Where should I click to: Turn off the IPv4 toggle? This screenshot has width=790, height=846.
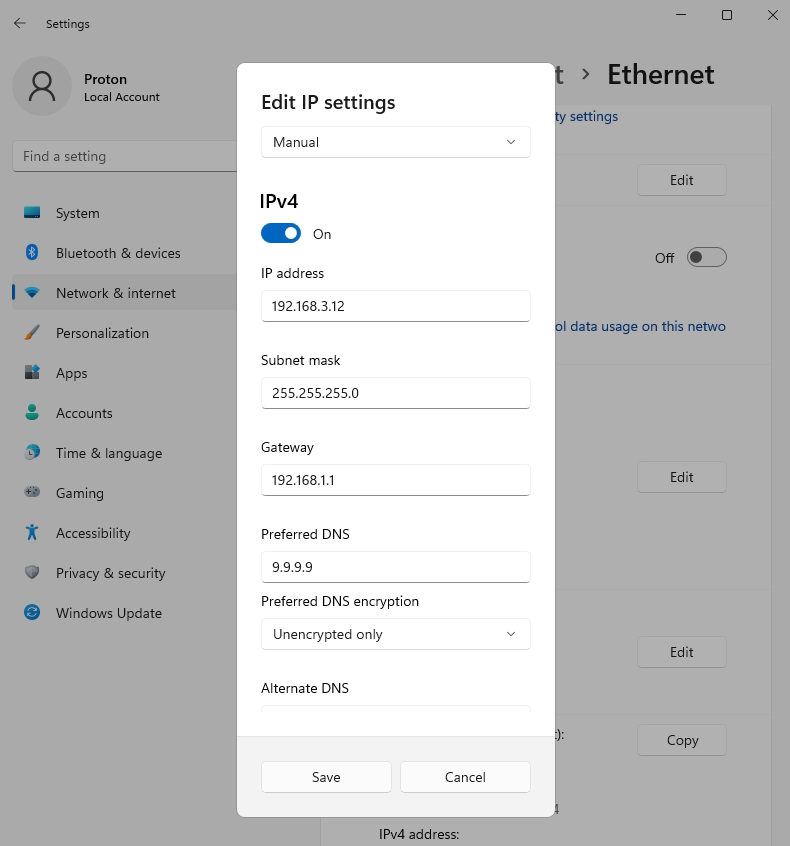(281, 234)
